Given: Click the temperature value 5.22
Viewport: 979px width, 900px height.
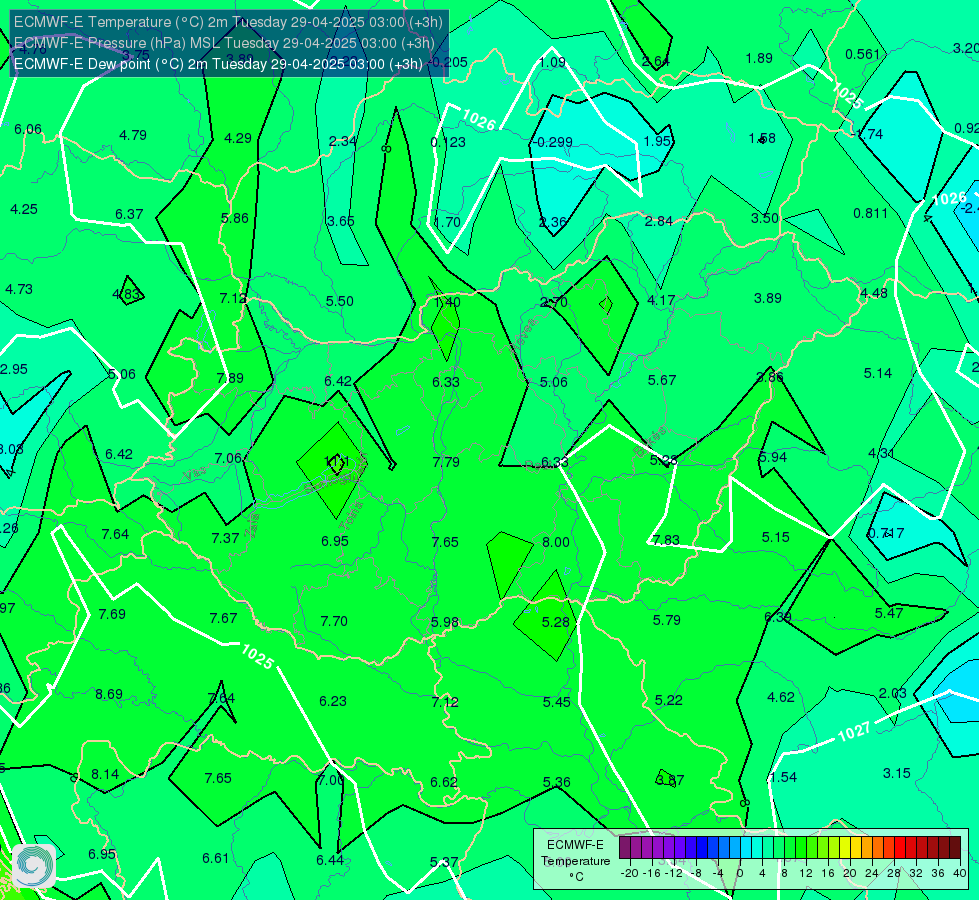Looking at the screenshot, I should (x=669, y=700).
